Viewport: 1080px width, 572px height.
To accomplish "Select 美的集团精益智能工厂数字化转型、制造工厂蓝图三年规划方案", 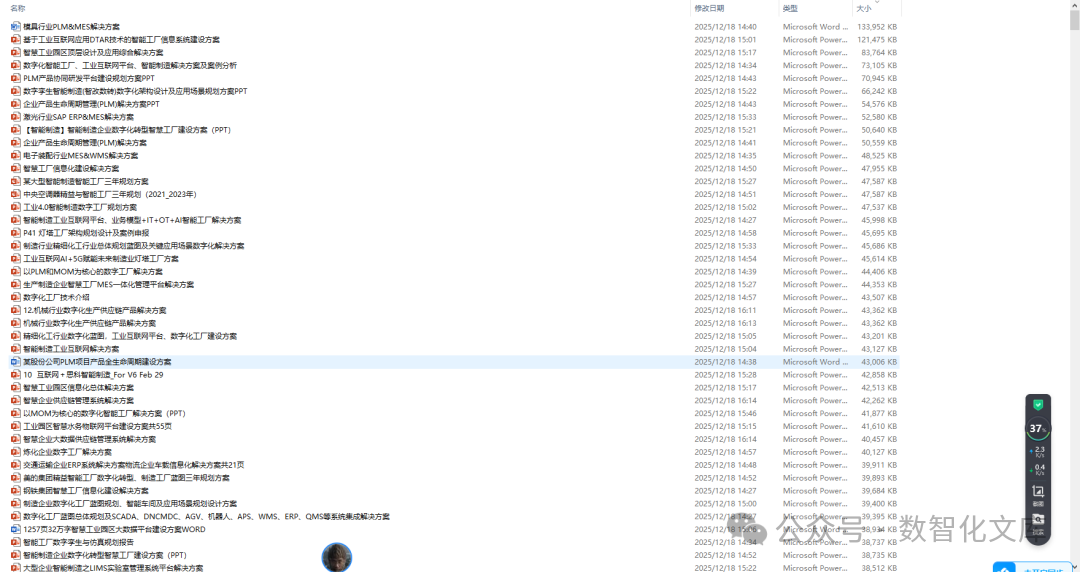I will 126,478.
